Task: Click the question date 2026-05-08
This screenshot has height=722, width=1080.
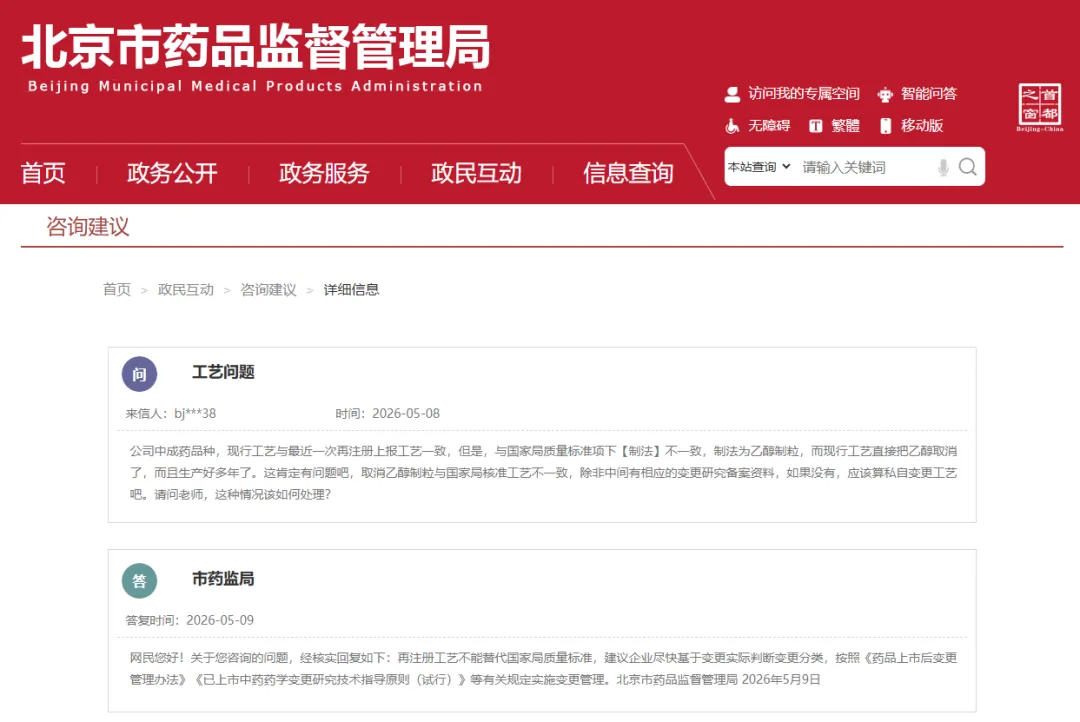Action: [406, 413]
